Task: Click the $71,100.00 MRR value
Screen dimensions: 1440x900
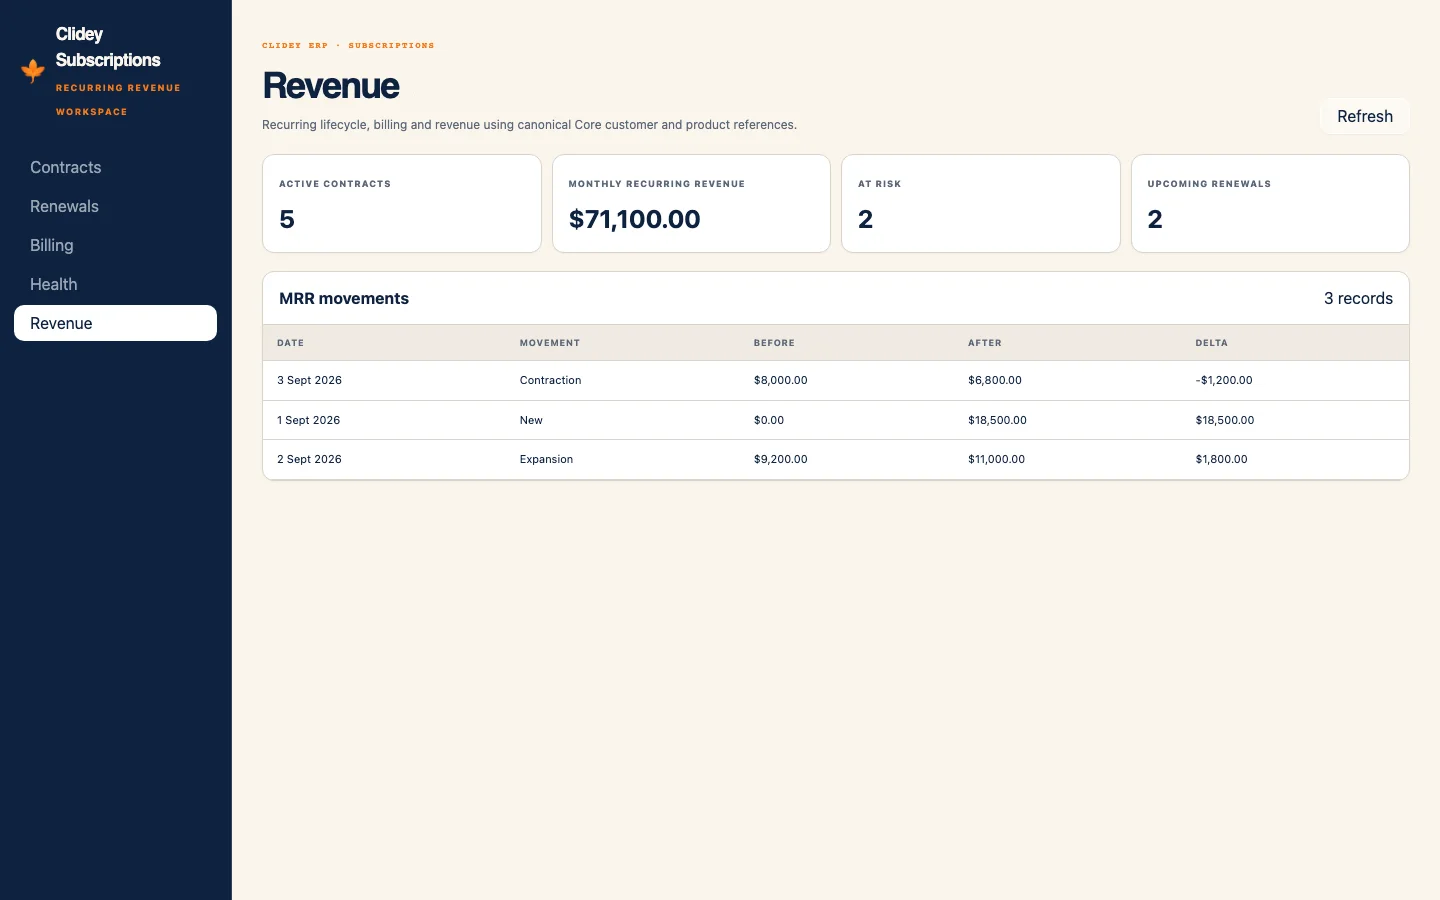Action: [634, 219]
